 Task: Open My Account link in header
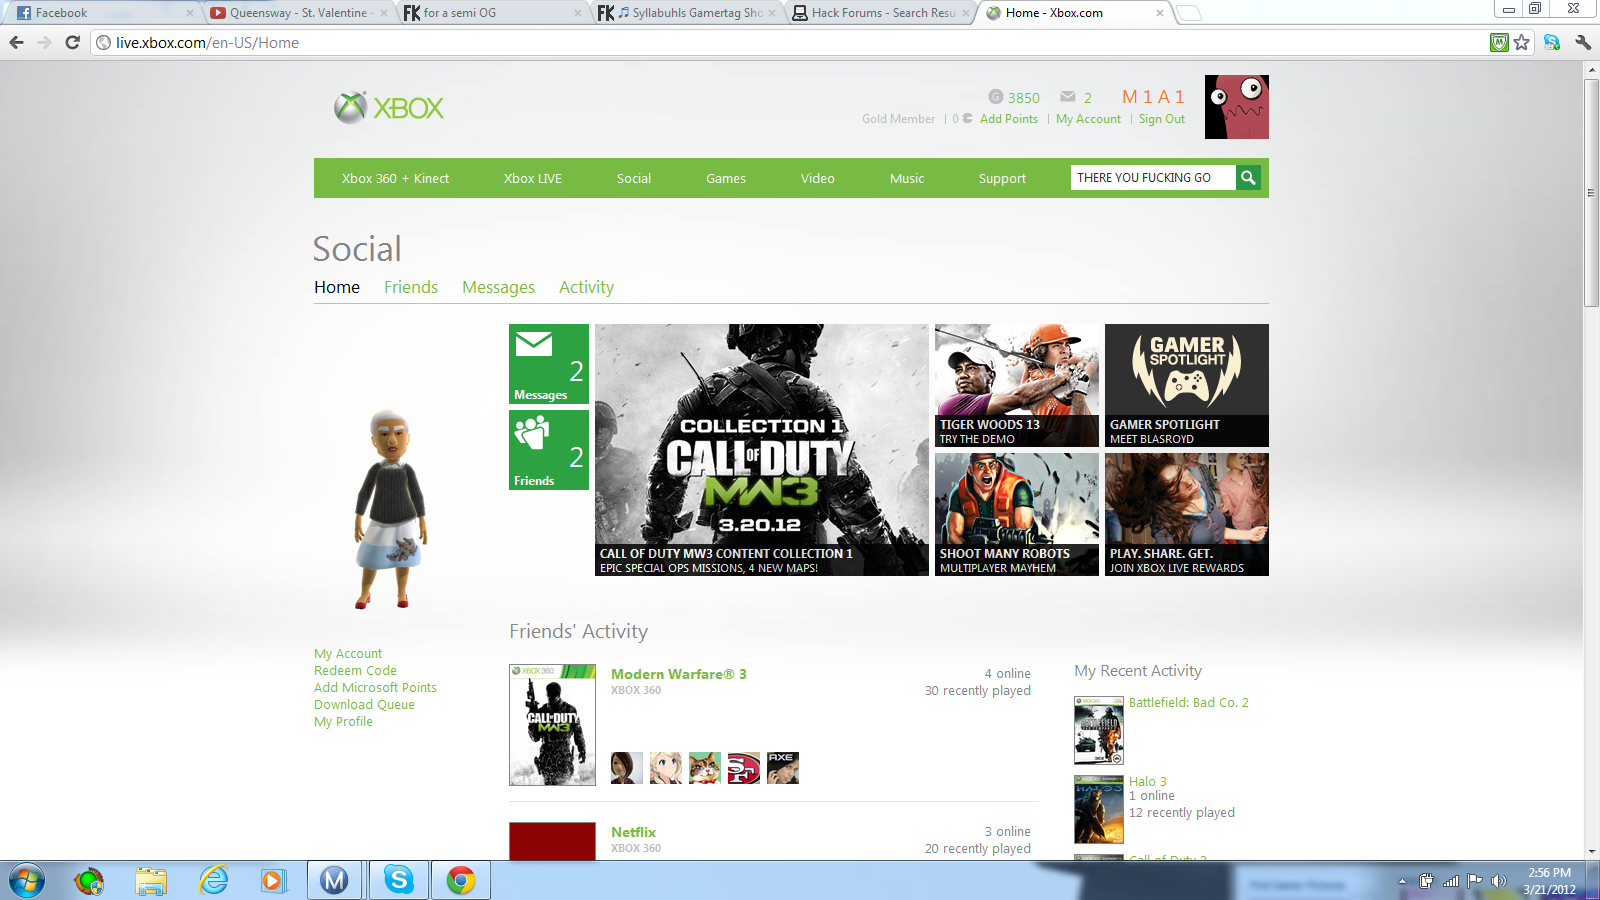point(1089,119)
